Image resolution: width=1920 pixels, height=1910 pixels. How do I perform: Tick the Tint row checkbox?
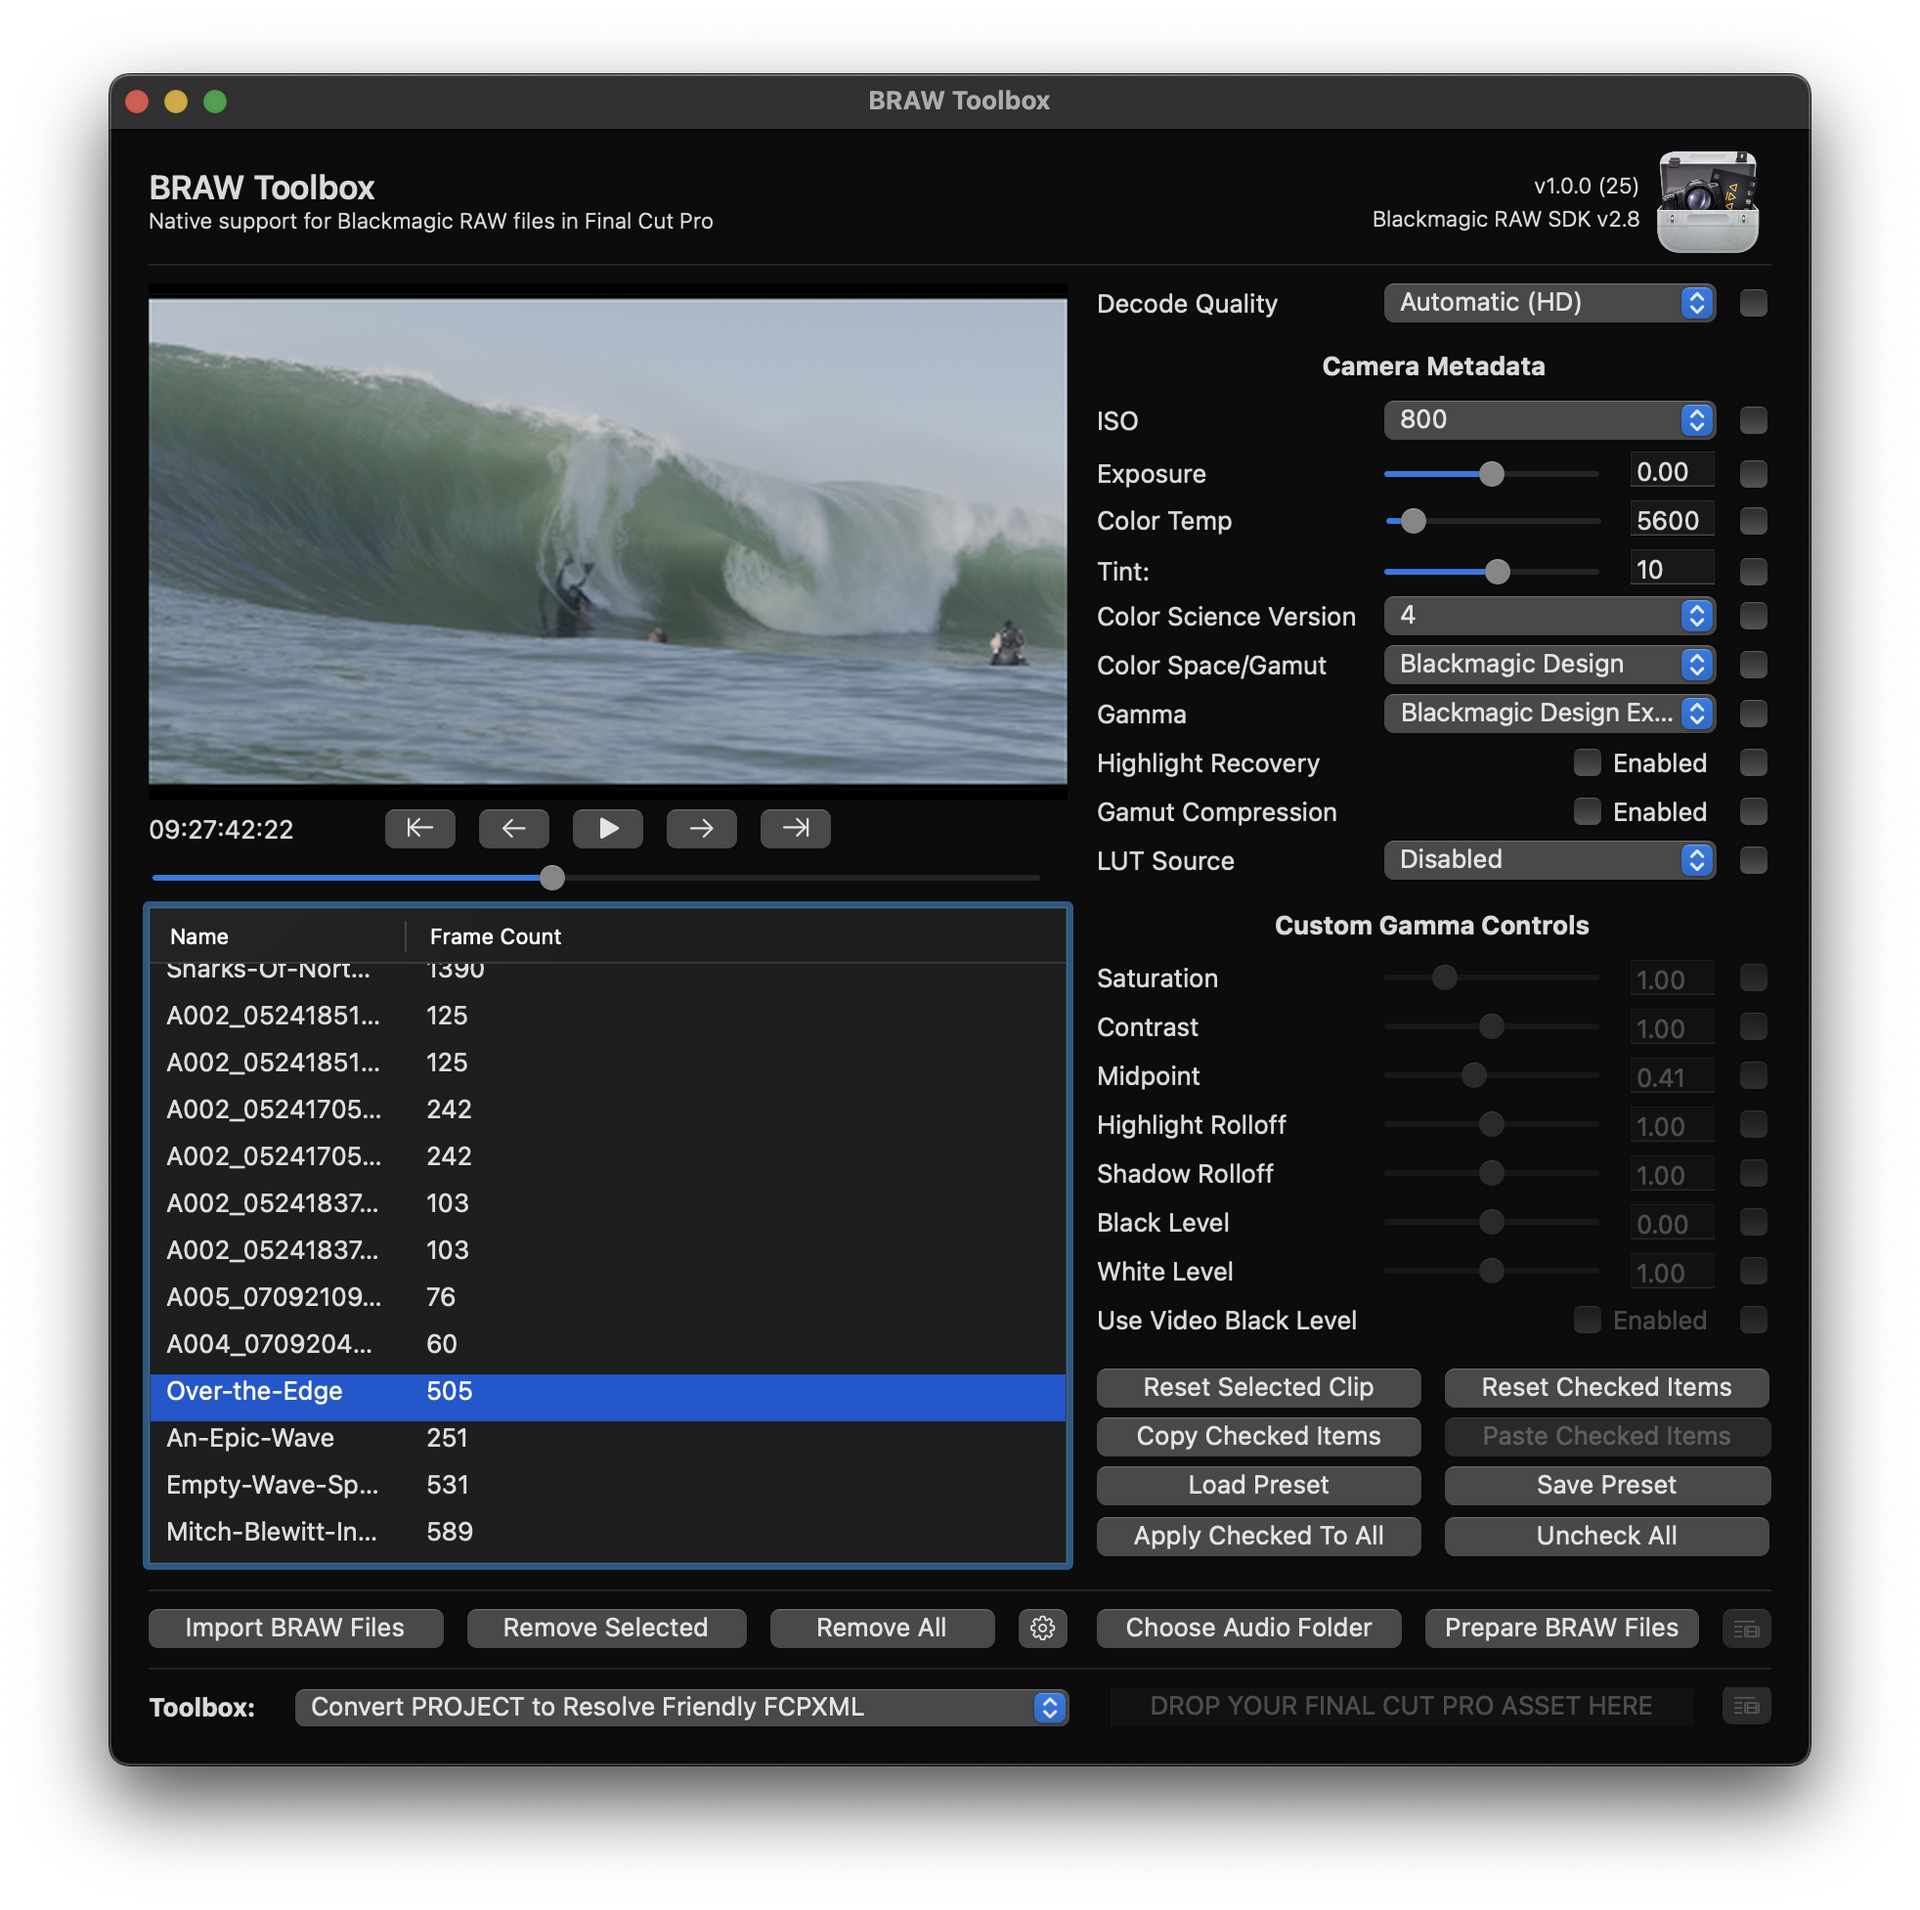tap(1752, 571)
